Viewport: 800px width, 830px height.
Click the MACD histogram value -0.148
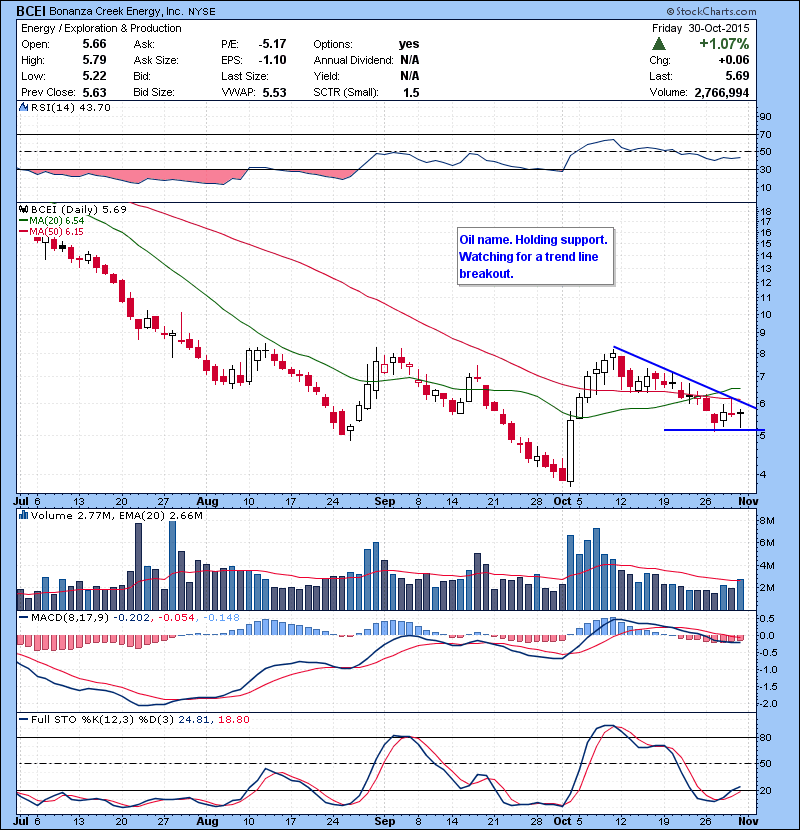click(221, 617)
